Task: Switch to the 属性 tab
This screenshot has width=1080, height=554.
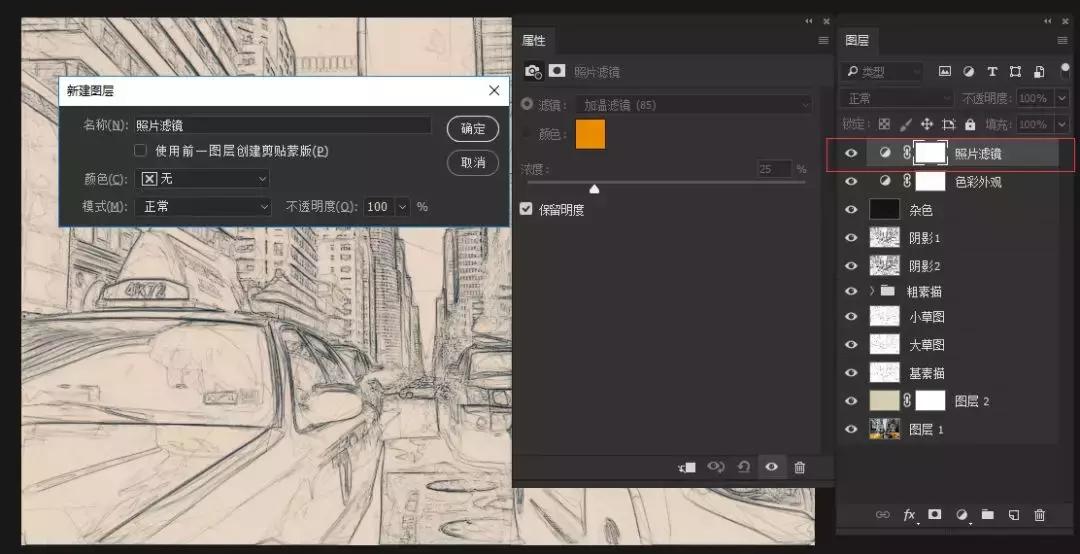Action: tap(534, 41)
